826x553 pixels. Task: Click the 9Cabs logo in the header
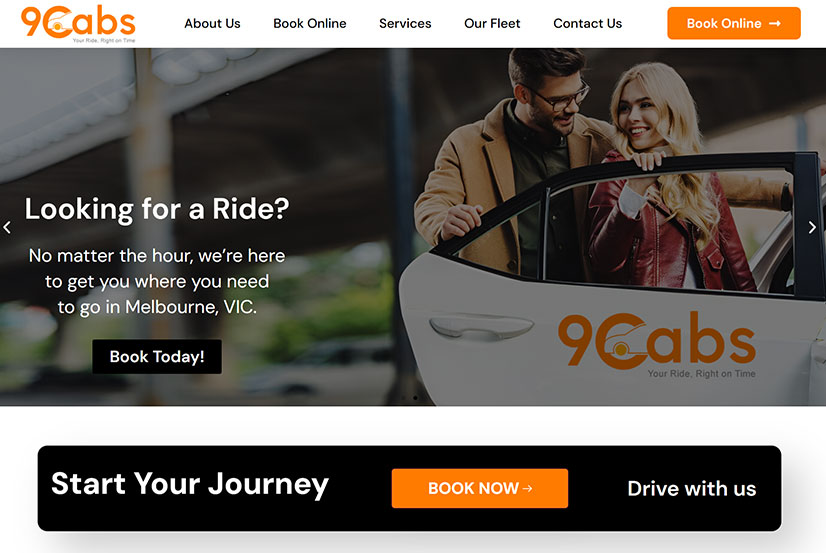click(x=78, y=24)
